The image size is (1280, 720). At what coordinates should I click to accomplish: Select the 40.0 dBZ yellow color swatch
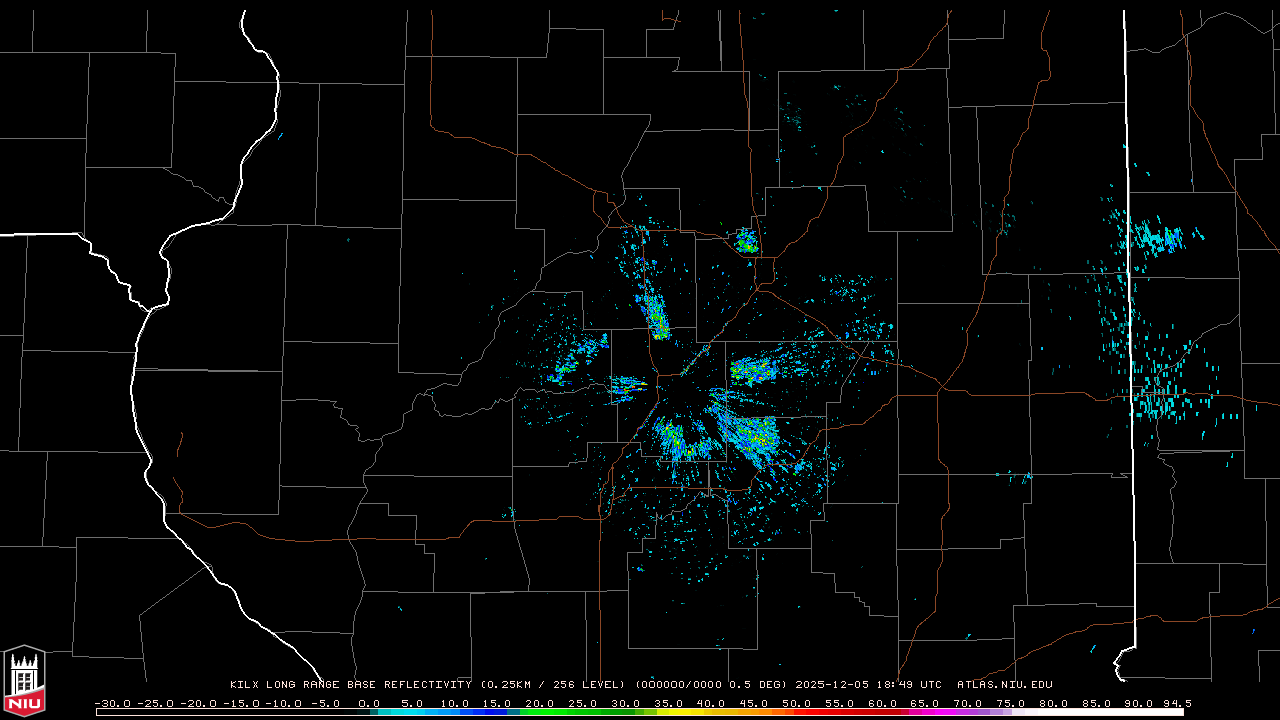(x=711, y=712)
